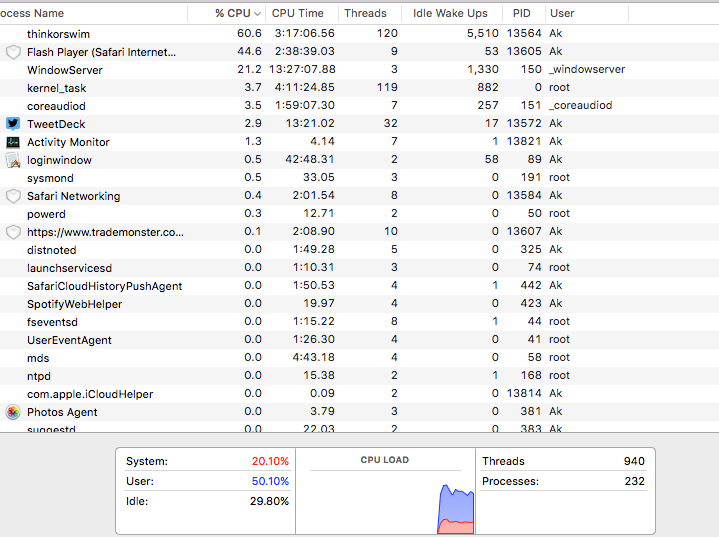Select the Flash Player (Safari Internet... row
The image size is (719, 537).
tap(360, 52)
